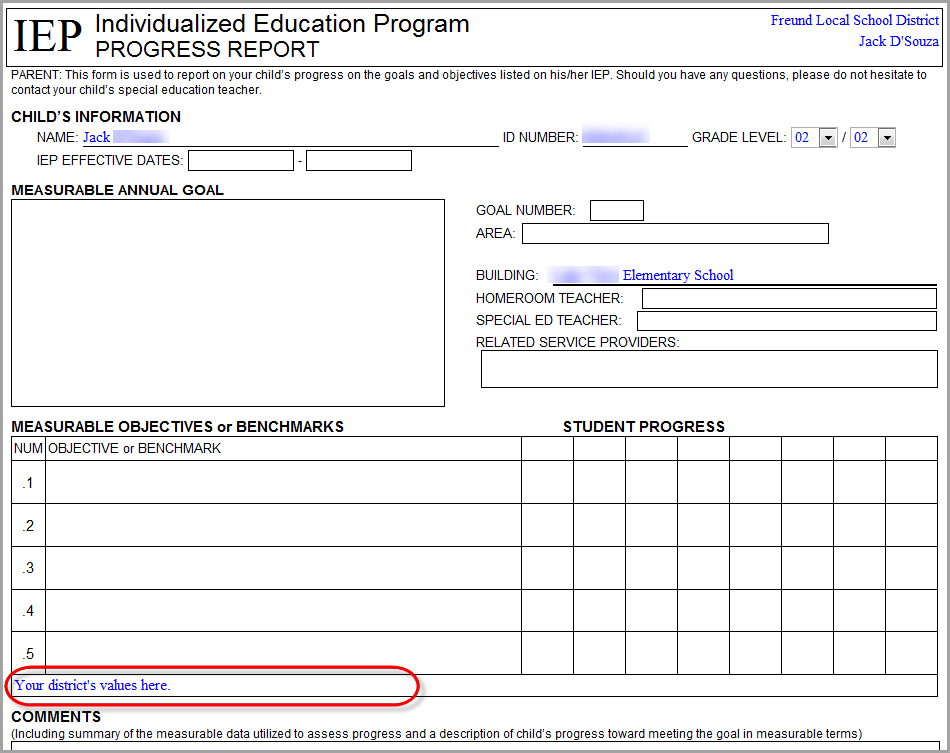Click 'Your district's values here.' text
Screen dimensions: 950x753
(x=93, y=686)
